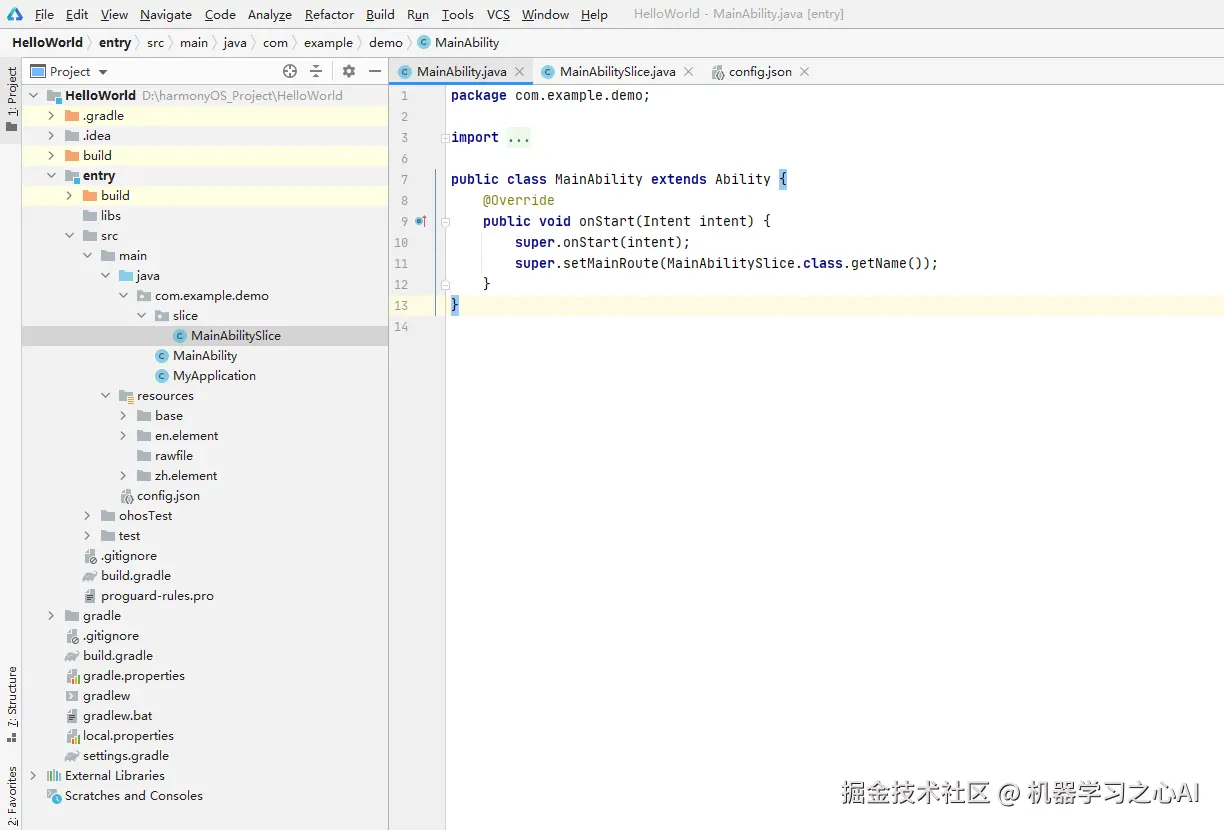Expand the en.element folder
1224x830 pixels.
(x=123, y=436)
